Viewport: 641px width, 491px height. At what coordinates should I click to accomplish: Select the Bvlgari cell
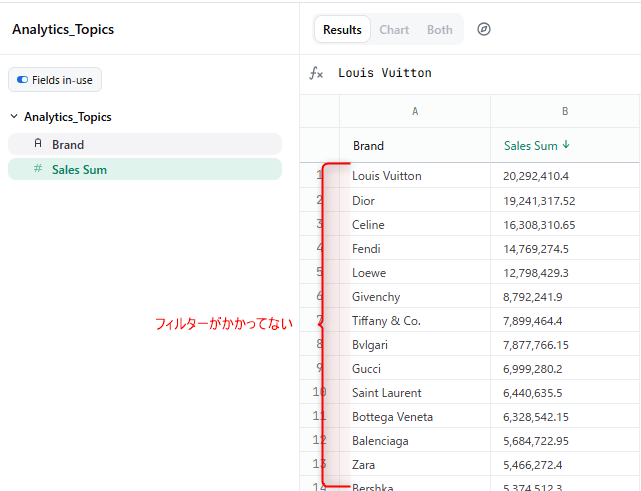click(x=415, y=345)
